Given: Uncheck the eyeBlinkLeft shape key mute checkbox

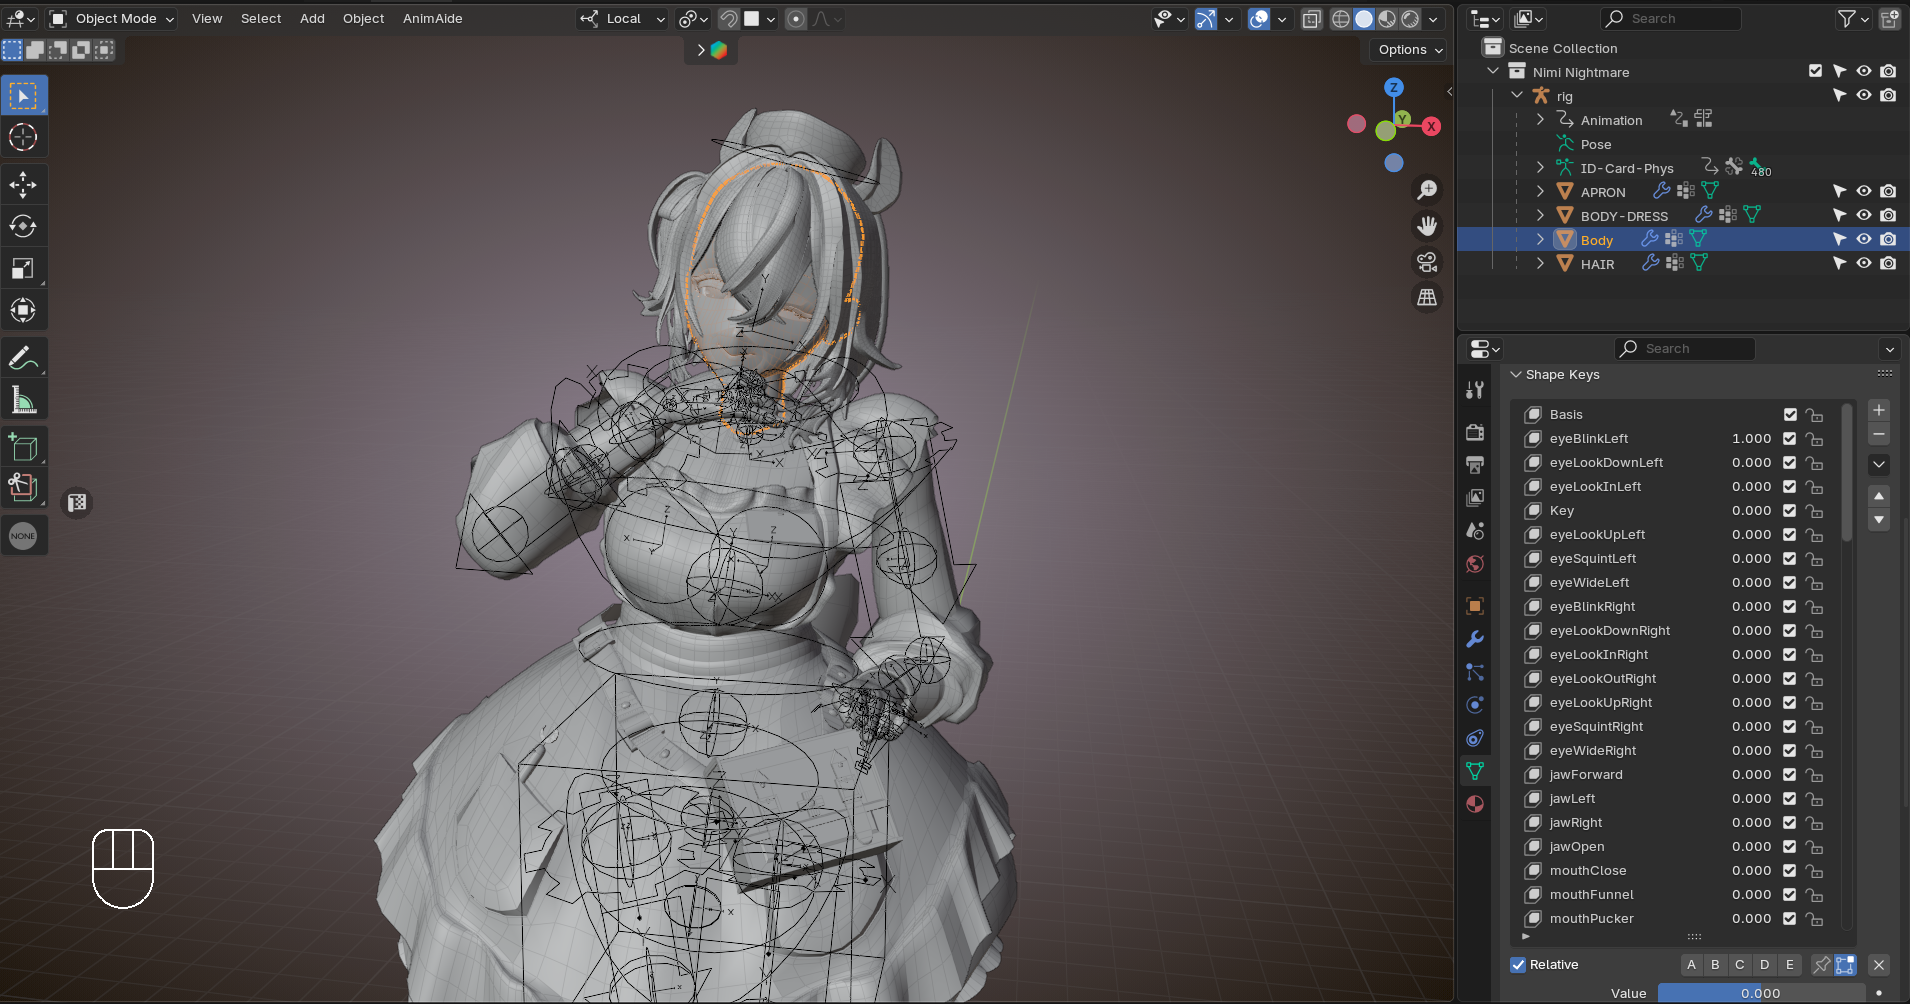Looking at the screenshot, I should (x=1789, y=438).
